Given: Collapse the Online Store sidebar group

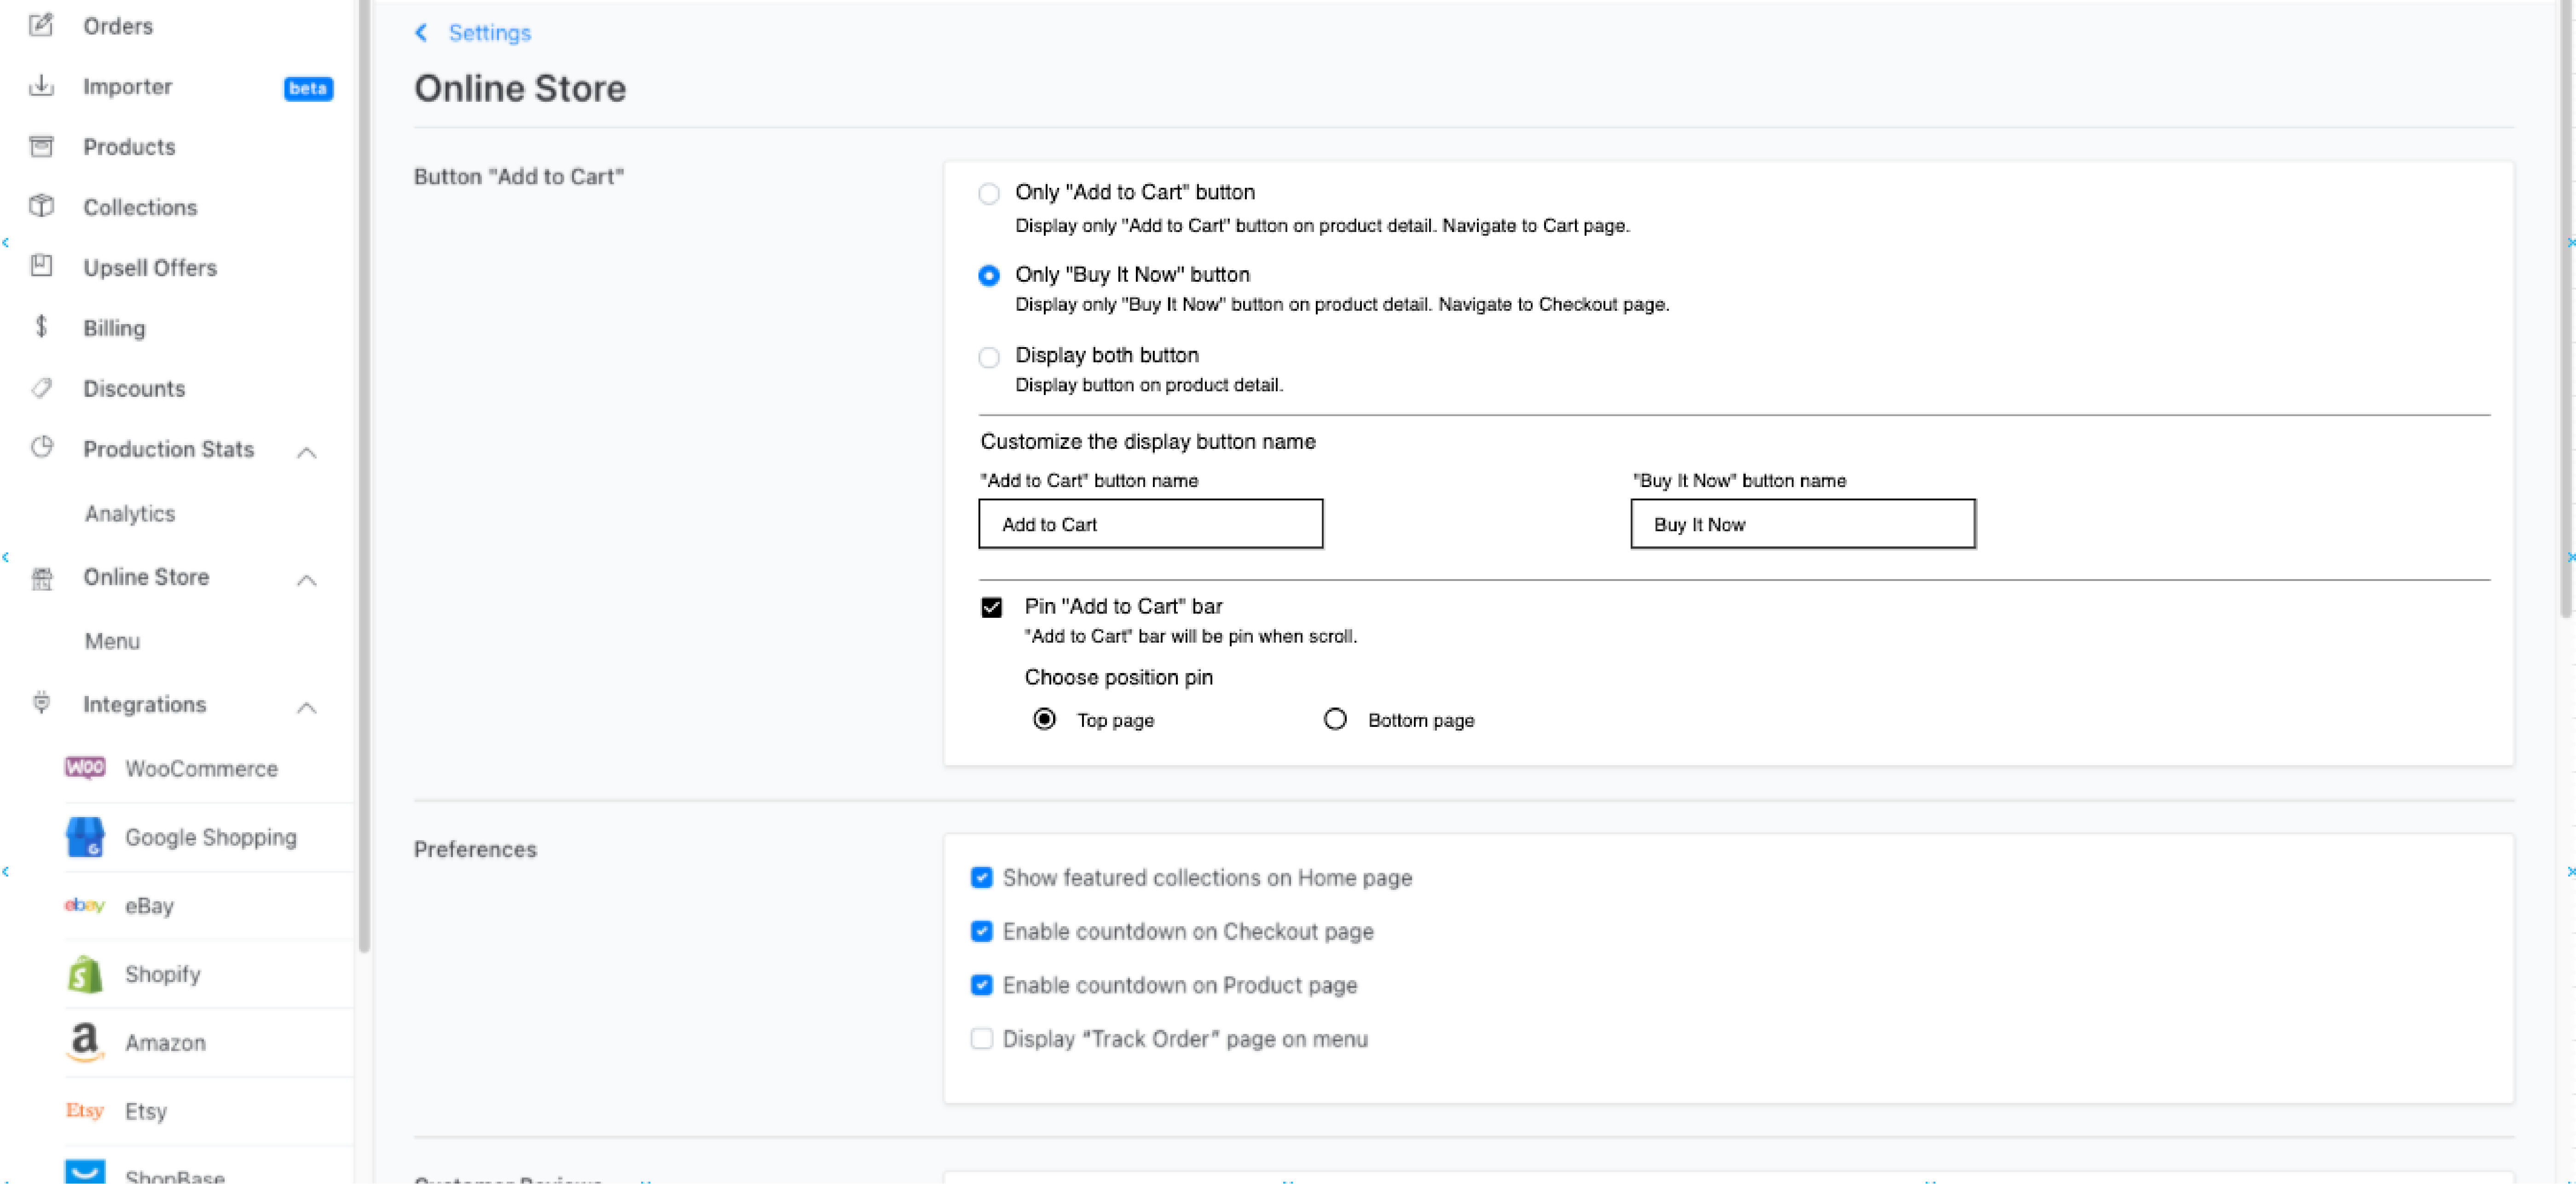Looking at the screenshot, I should (307, 580).
